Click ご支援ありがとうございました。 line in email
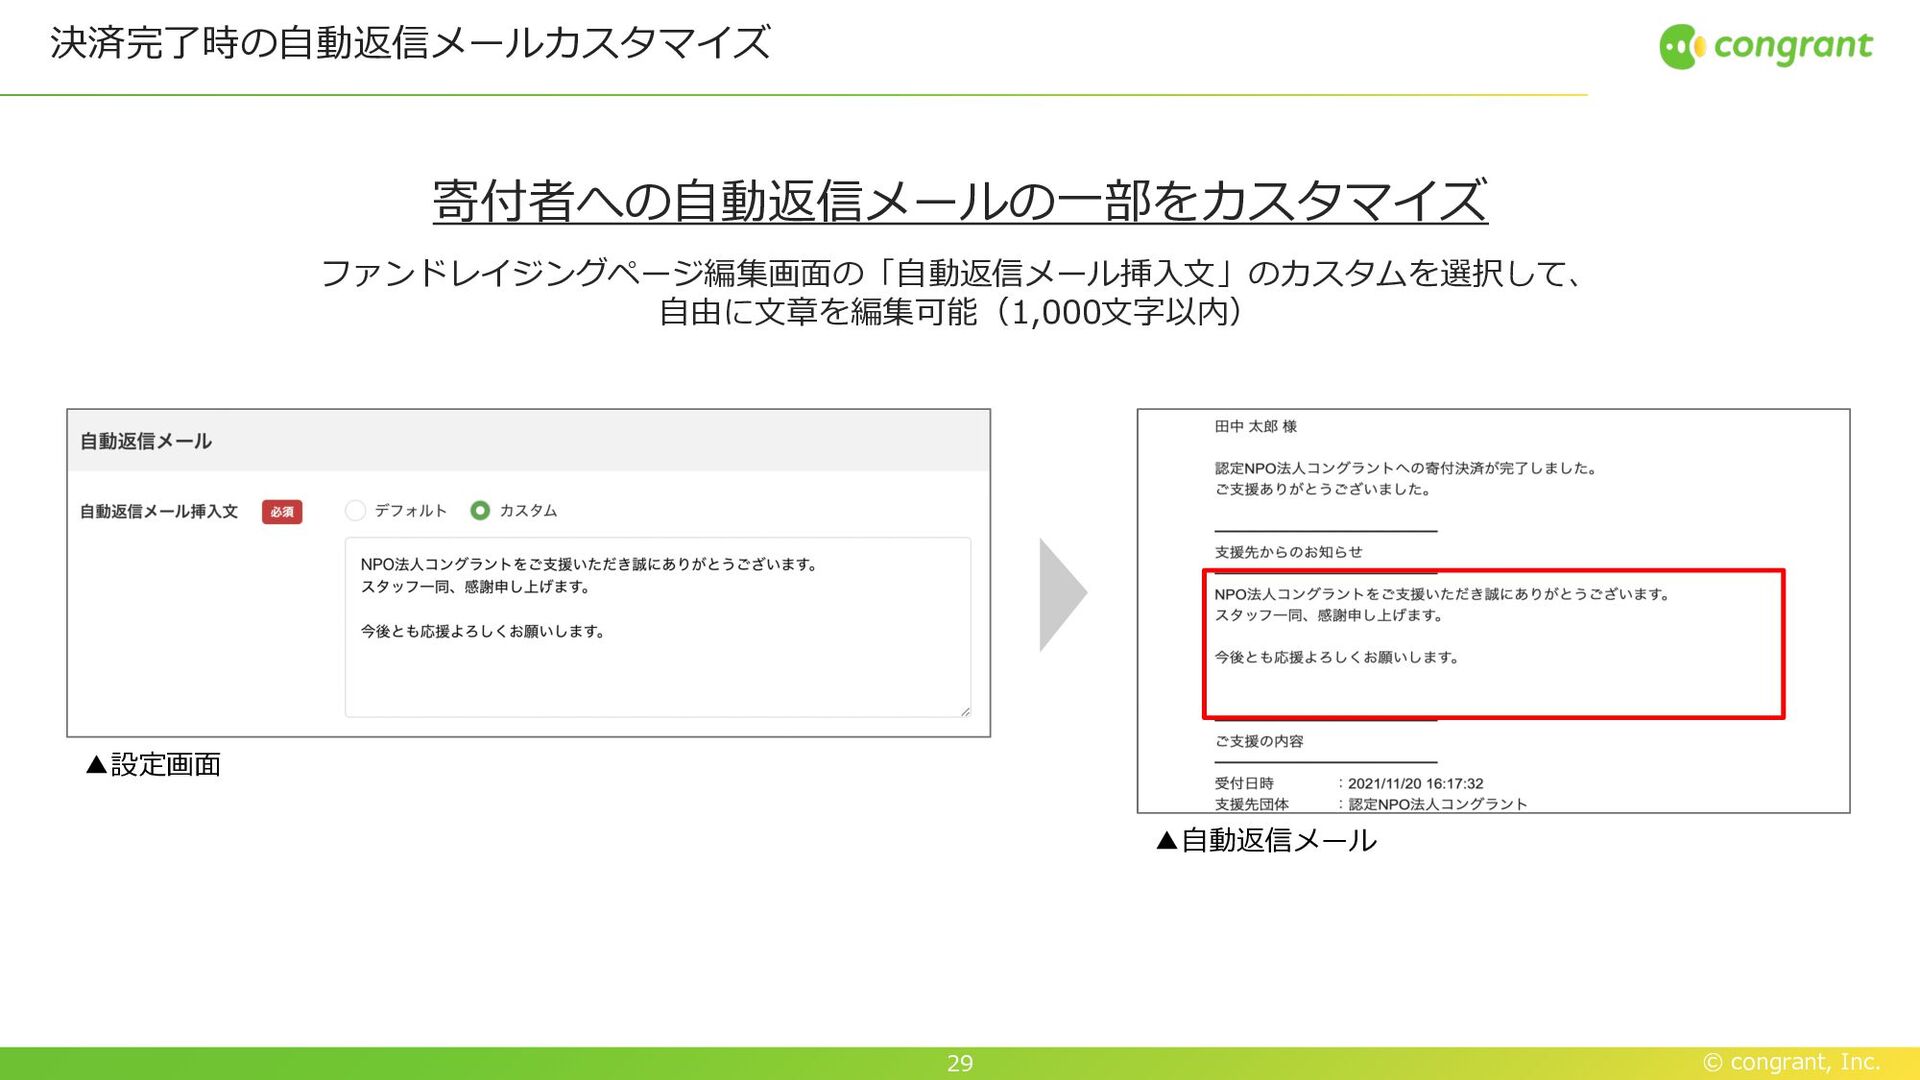The image size is (1920, 1080). coord(1324,490)
